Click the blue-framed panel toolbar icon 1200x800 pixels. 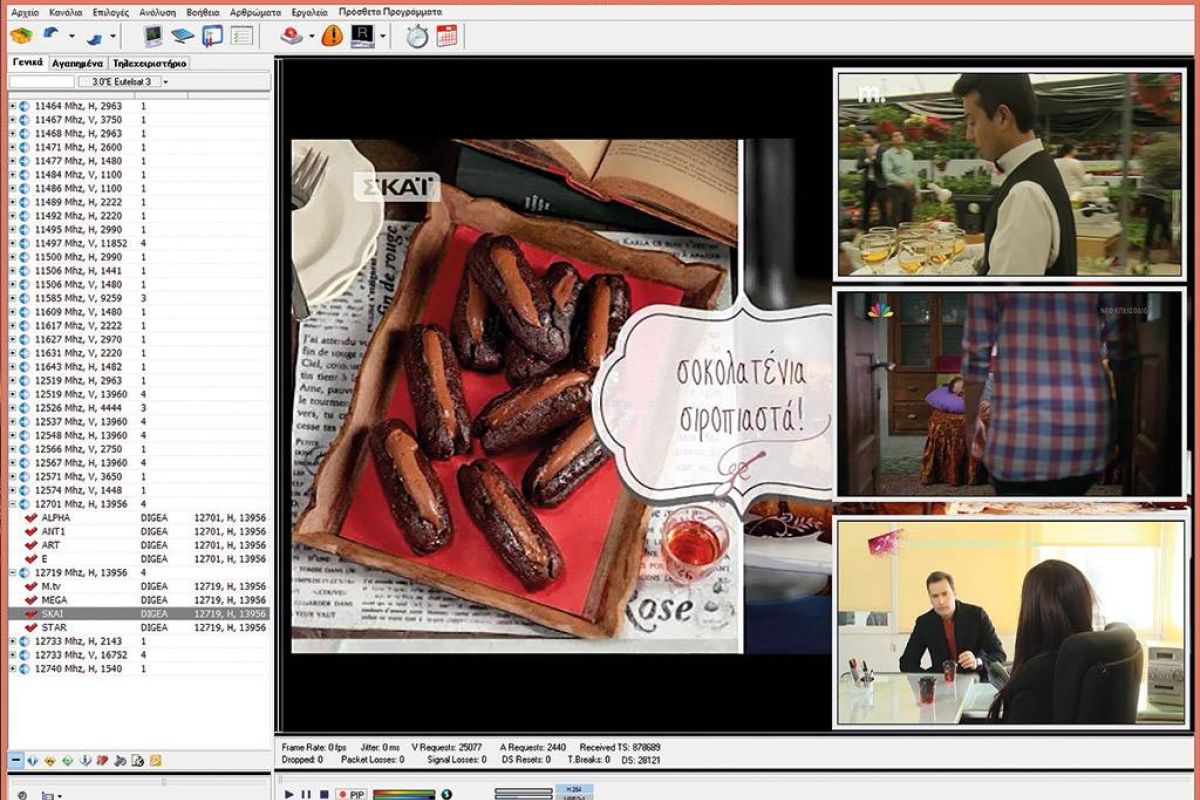pyautogui.click(x=212, y=36)
